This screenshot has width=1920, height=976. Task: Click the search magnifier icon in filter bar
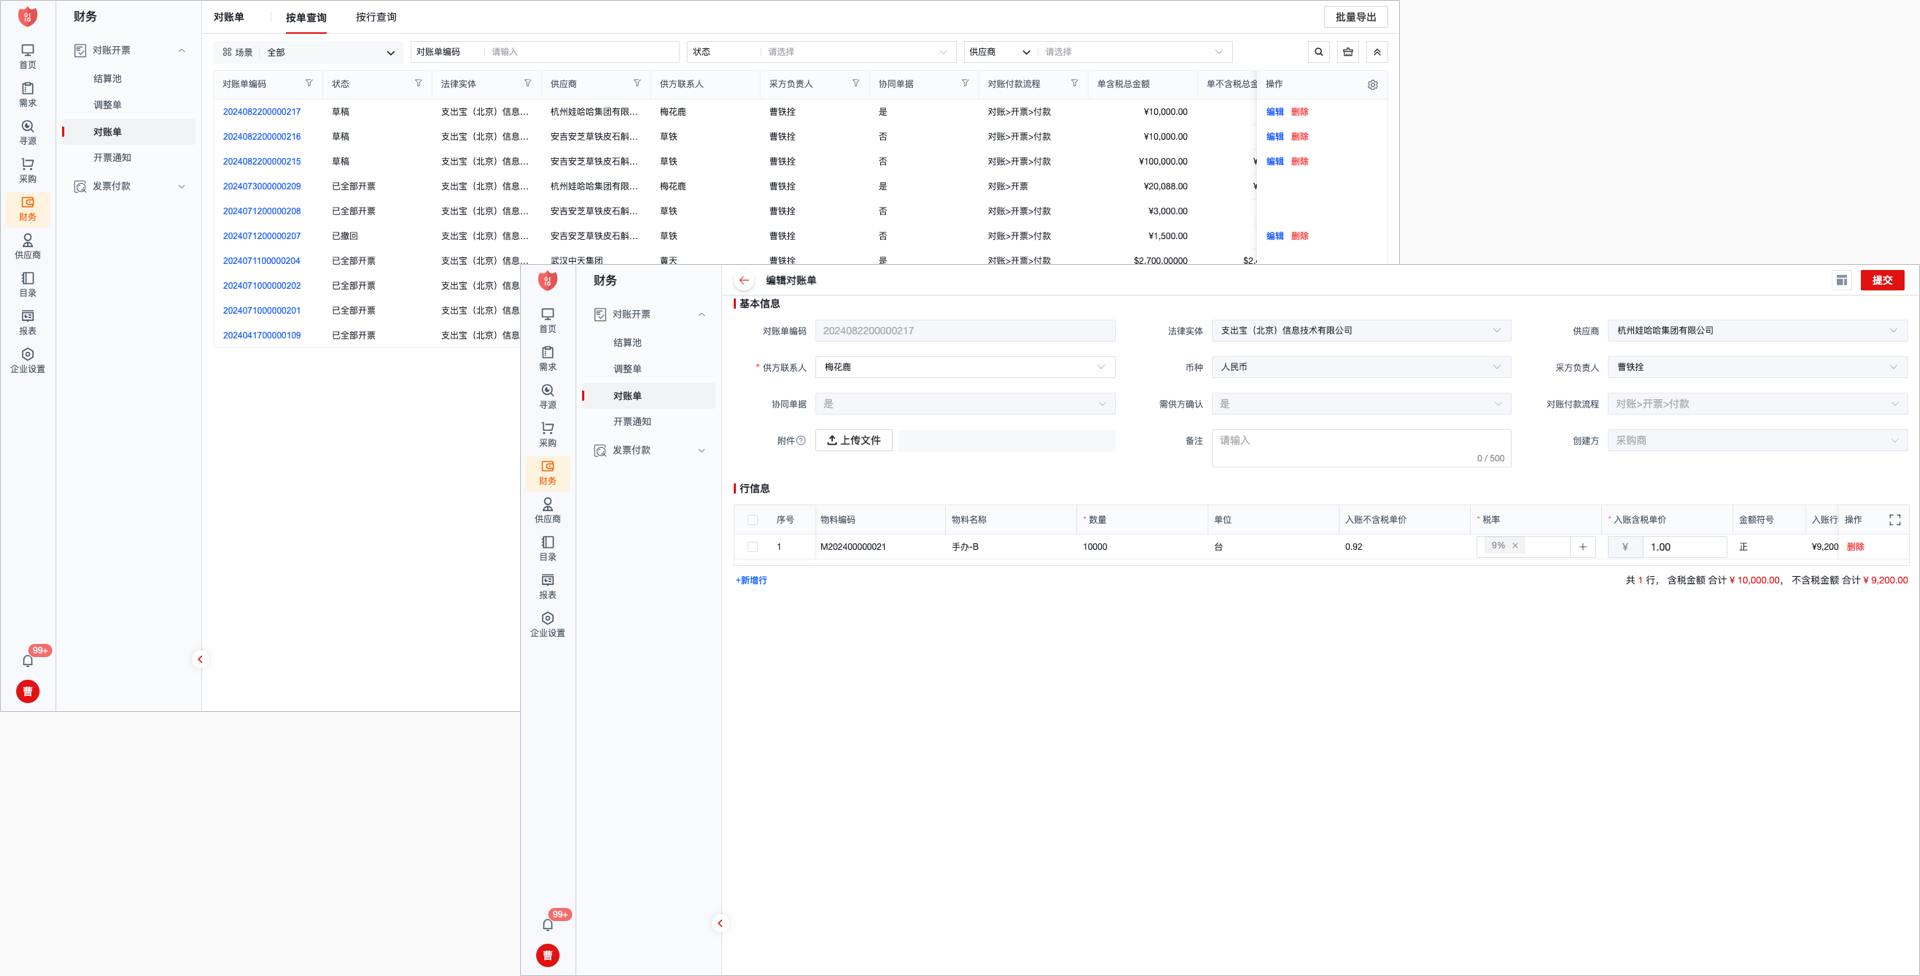[1319, 52]
